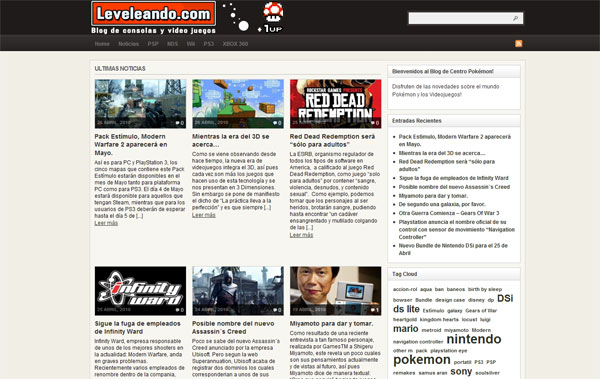Image resolution: width=600 pixels, height=379 pixels.
Task: Open Assassin's Creed post thumbnail
Action: [238, 291]
